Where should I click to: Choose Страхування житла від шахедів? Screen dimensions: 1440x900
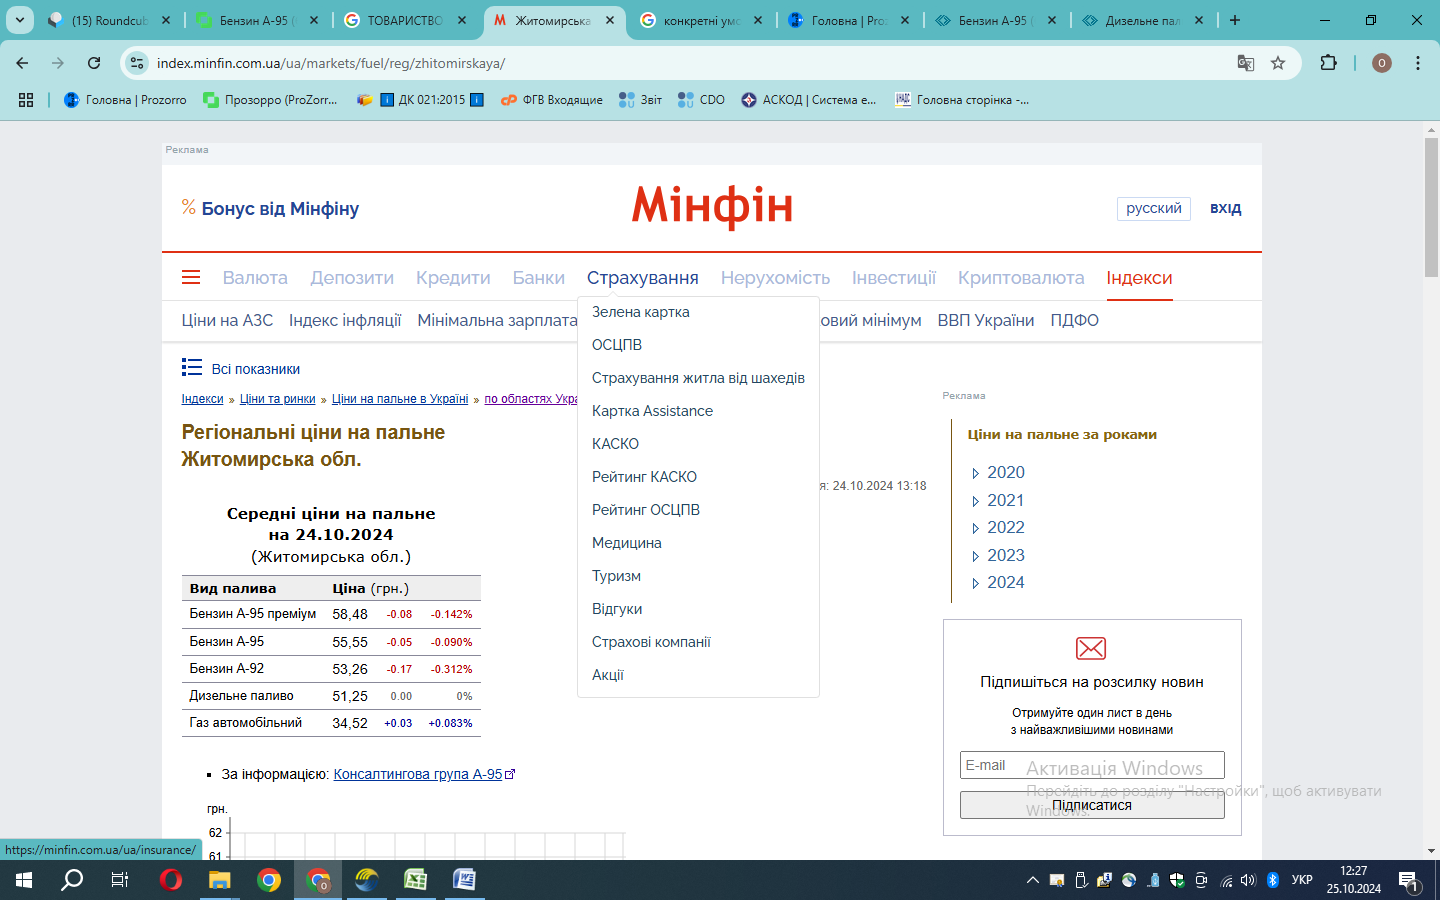click(x=698, y=378)
